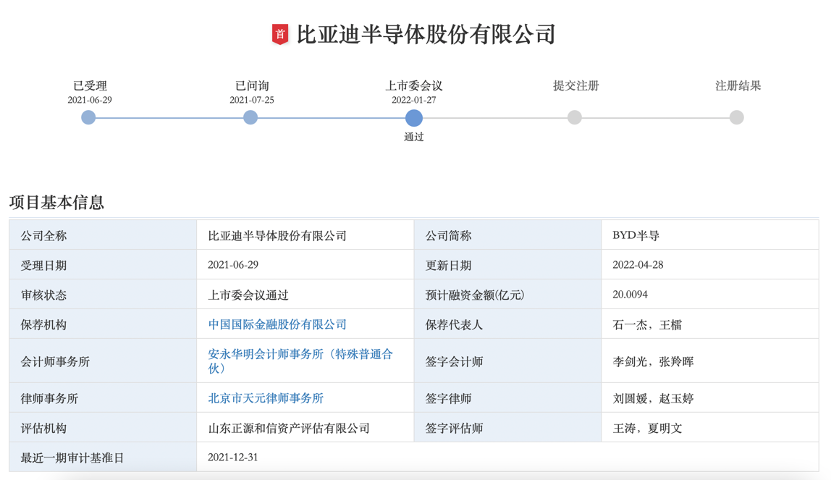Click the 已受理 stage marker dot
The image size is (832, 480).
pos(89,118)
